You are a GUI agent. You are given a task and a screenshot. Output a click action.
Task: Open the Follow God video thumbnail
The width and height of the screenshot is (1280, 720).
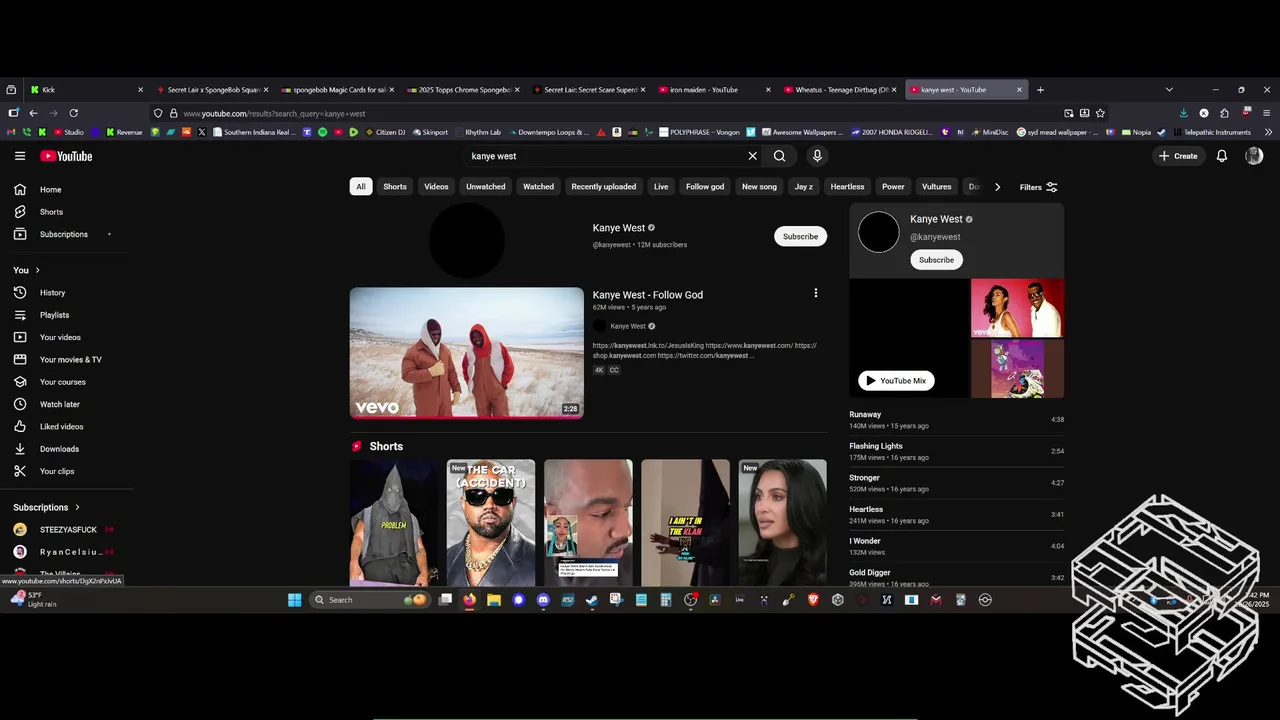(466, 353)
